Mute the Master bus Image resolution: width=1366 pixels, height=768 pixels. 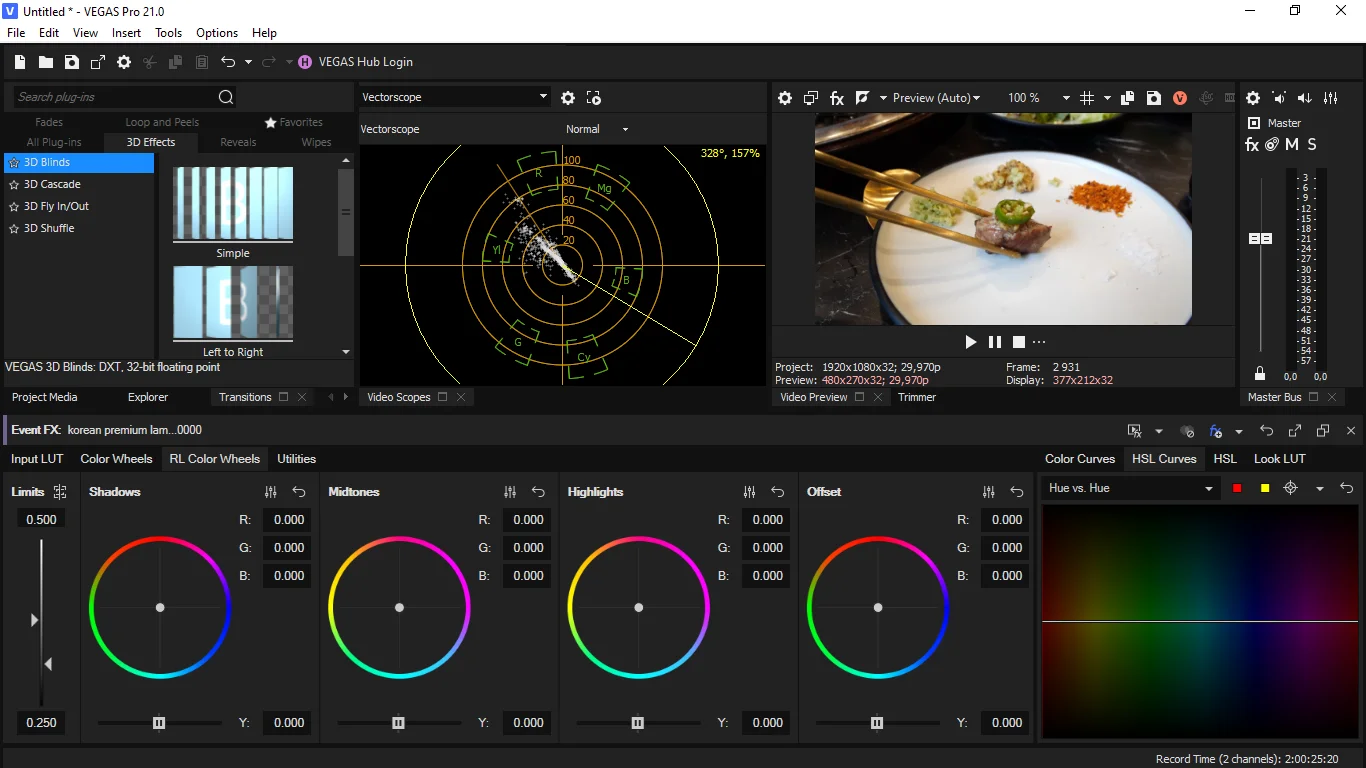click(1292, 144)
